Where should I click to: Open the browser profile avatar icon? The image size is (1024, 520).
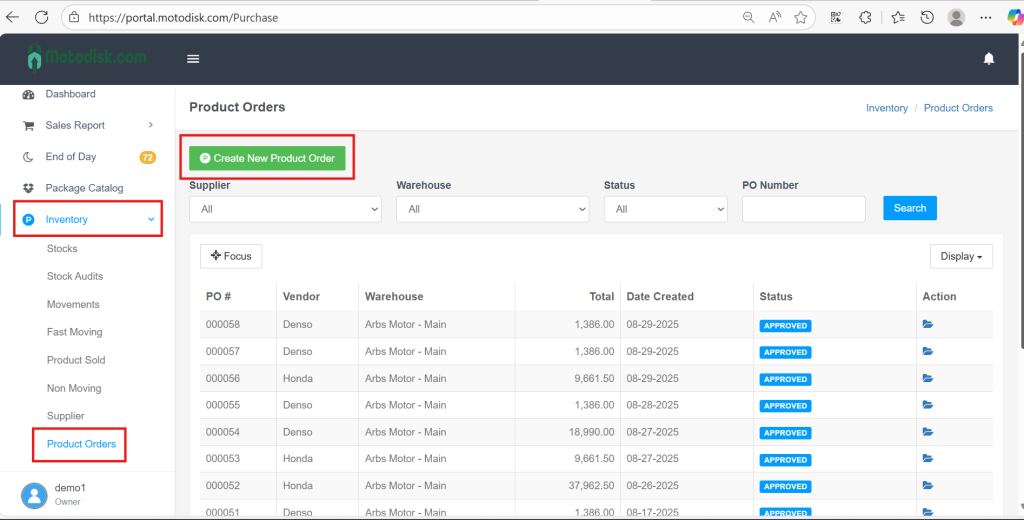tap(956, 17)
